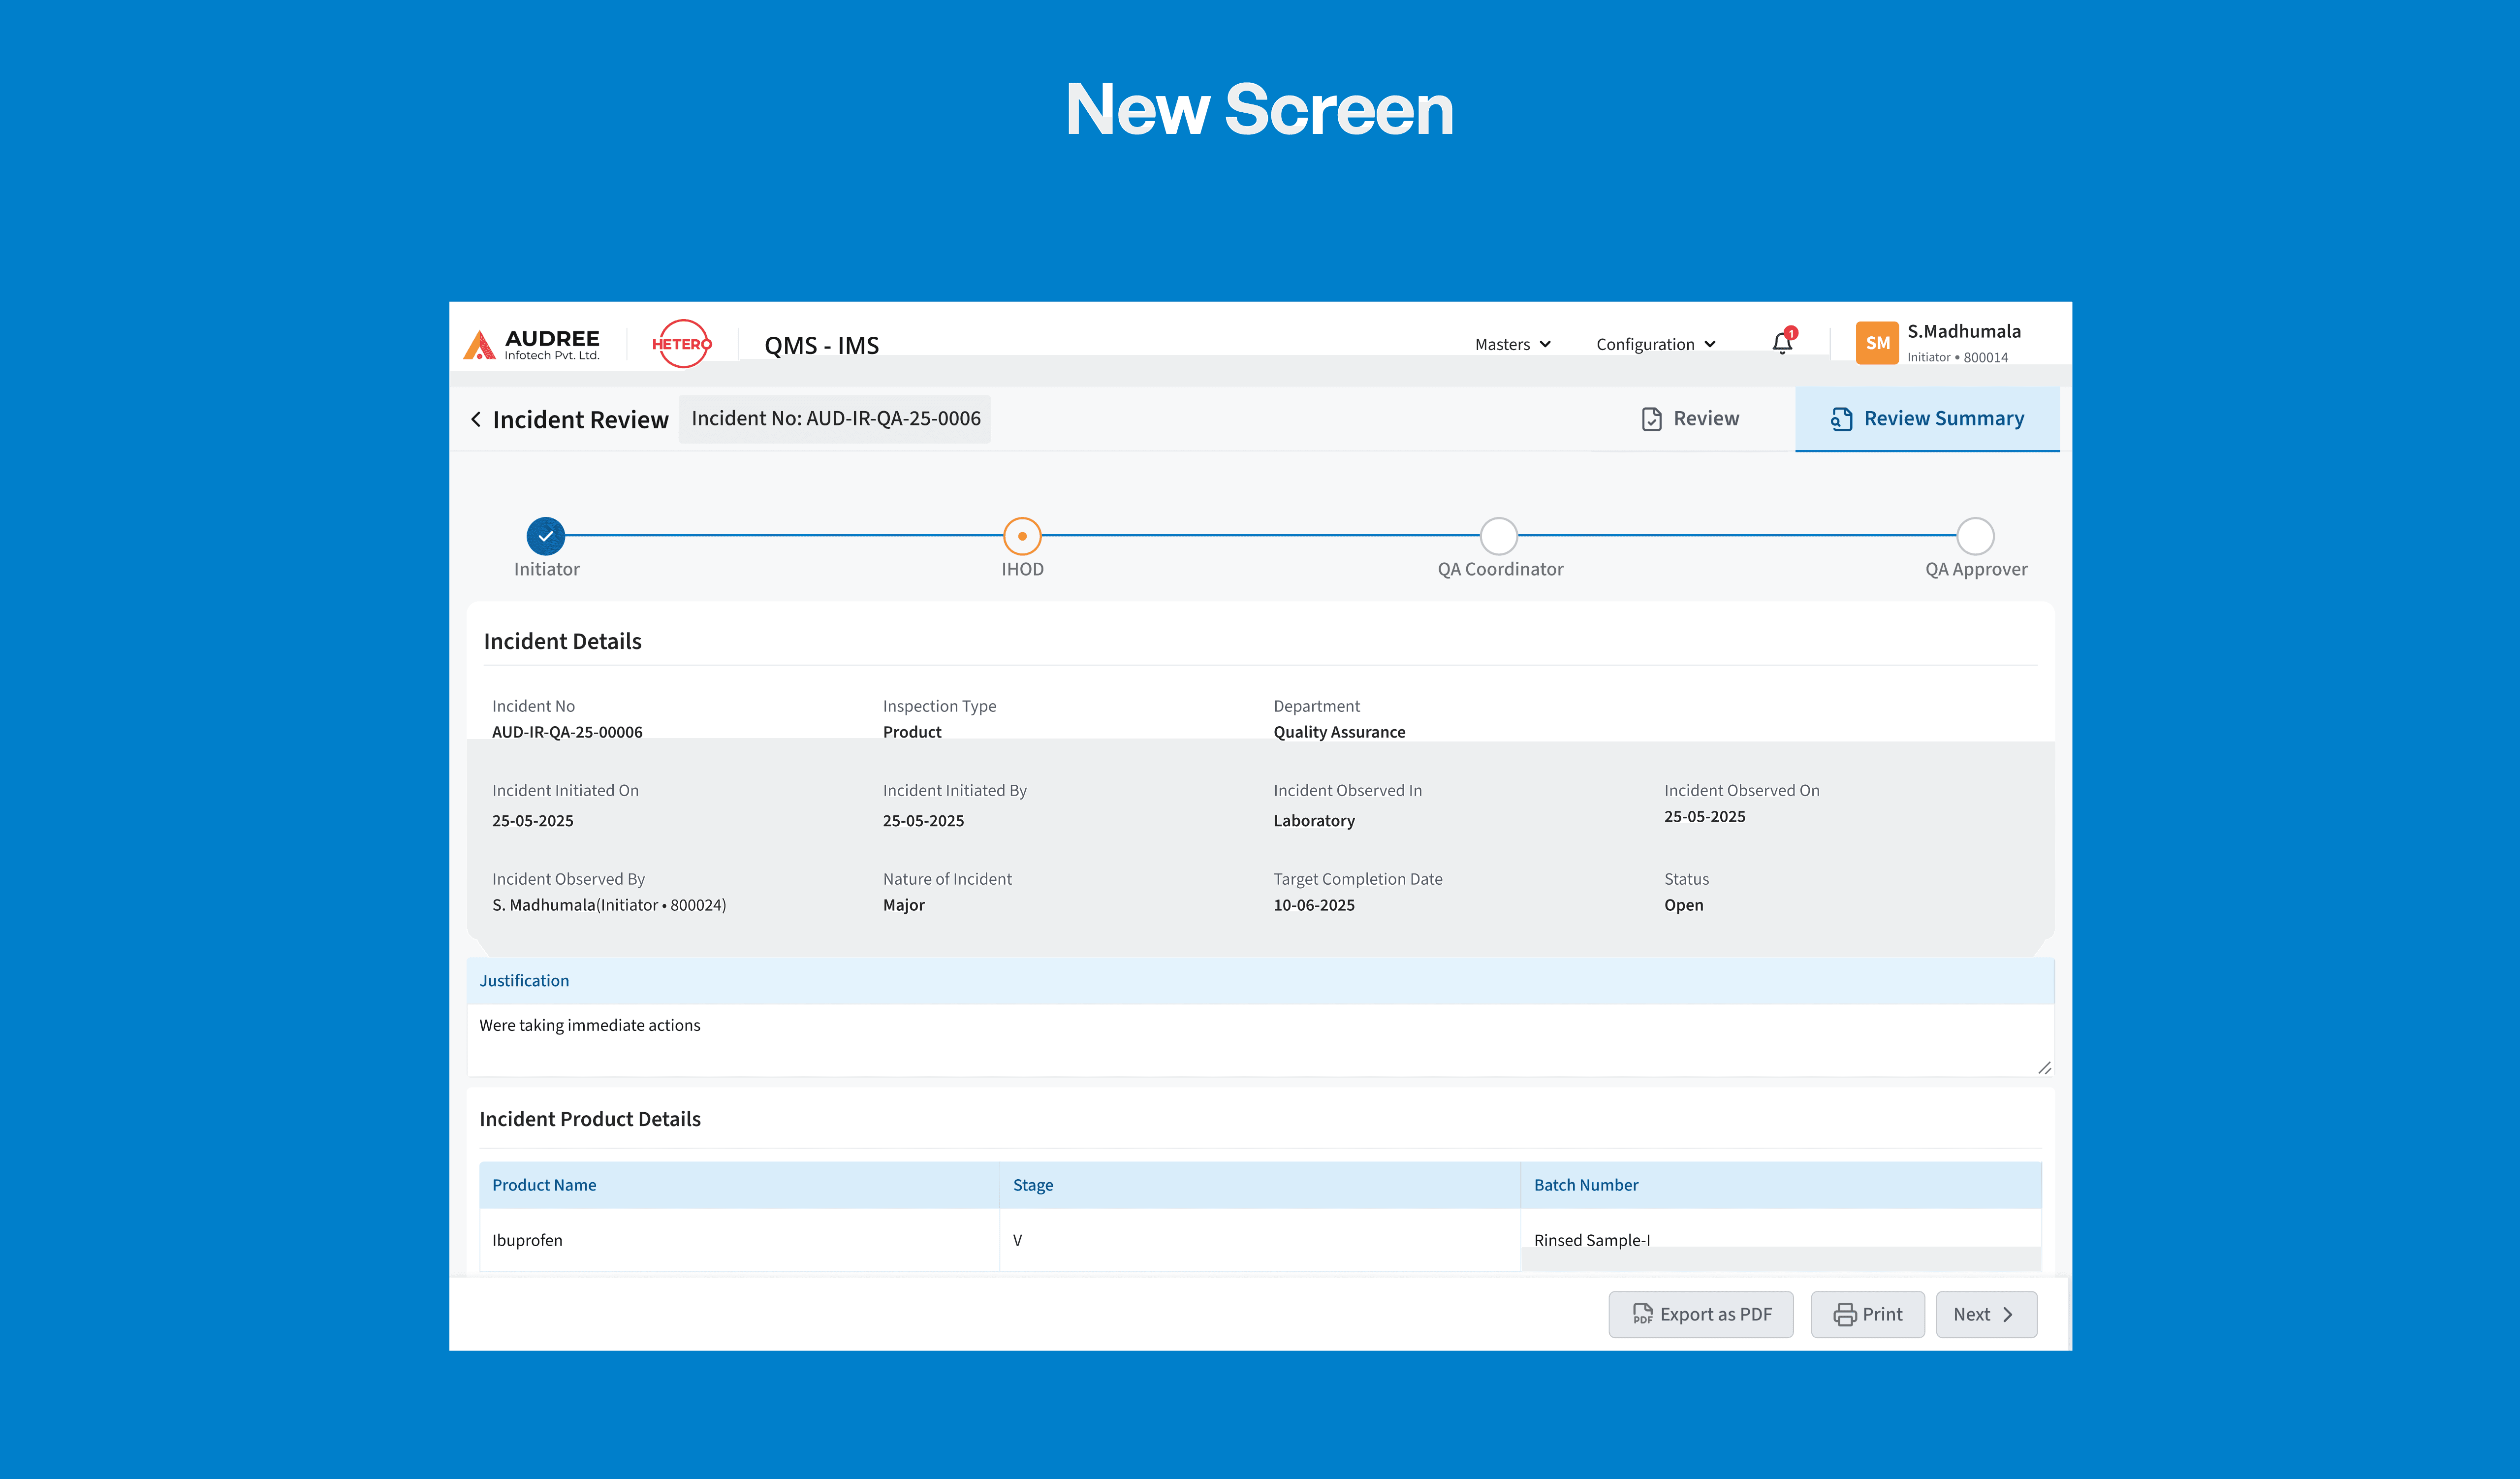
Task: Click the Export as PDF button
Action: pos(1701,1314)
